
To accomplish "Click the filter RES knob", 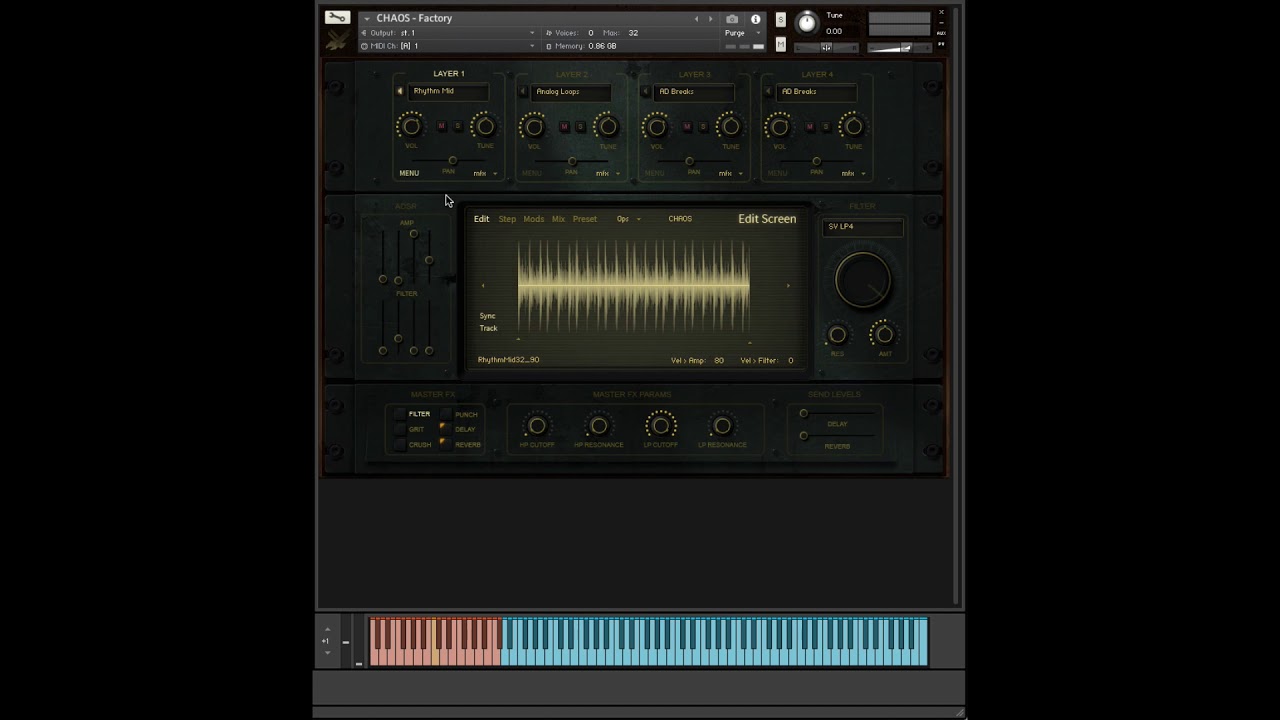I will click(837, 334).
